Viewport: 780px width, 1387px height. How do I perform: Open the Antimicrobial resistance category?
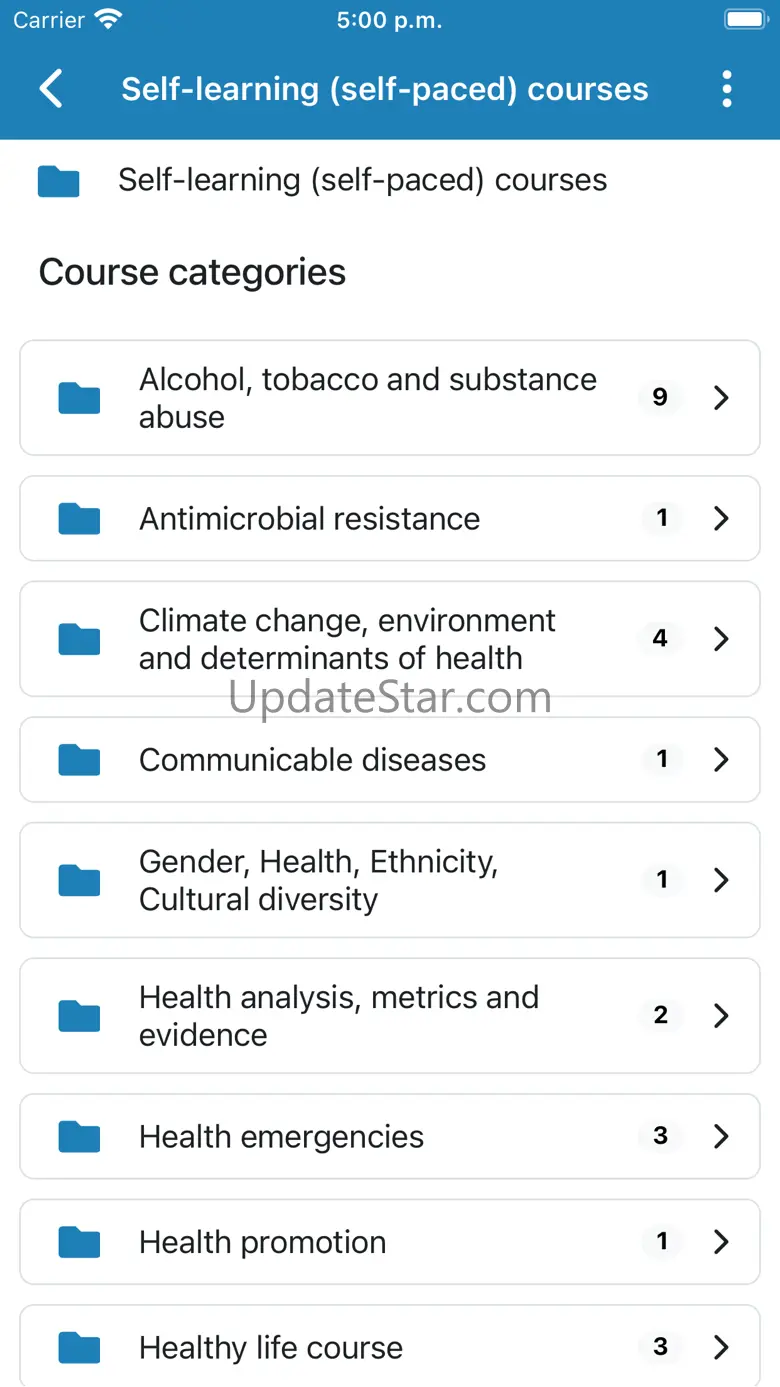coord(310,518)
